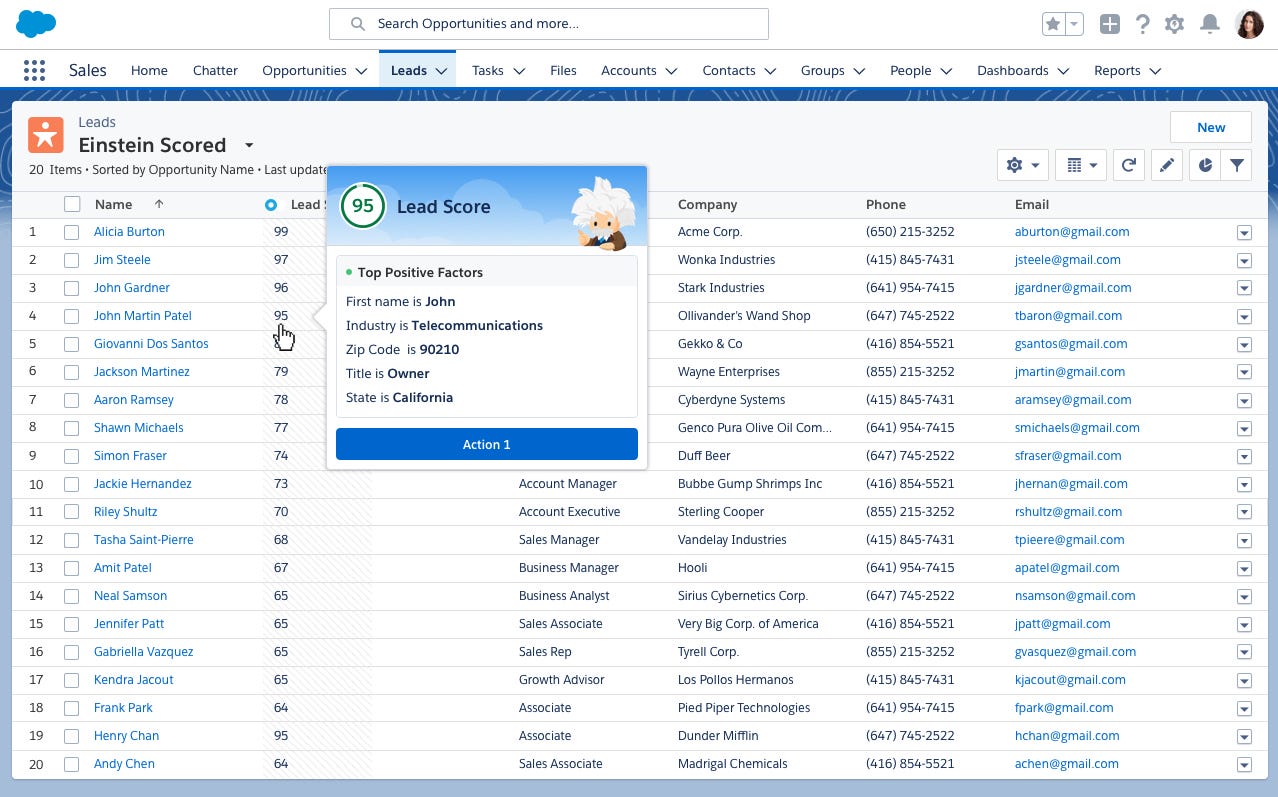Select the Jim Steele row checkbox
Image resolution: width=1278 pixels, height=797 pixels.
tap(71, 260)
